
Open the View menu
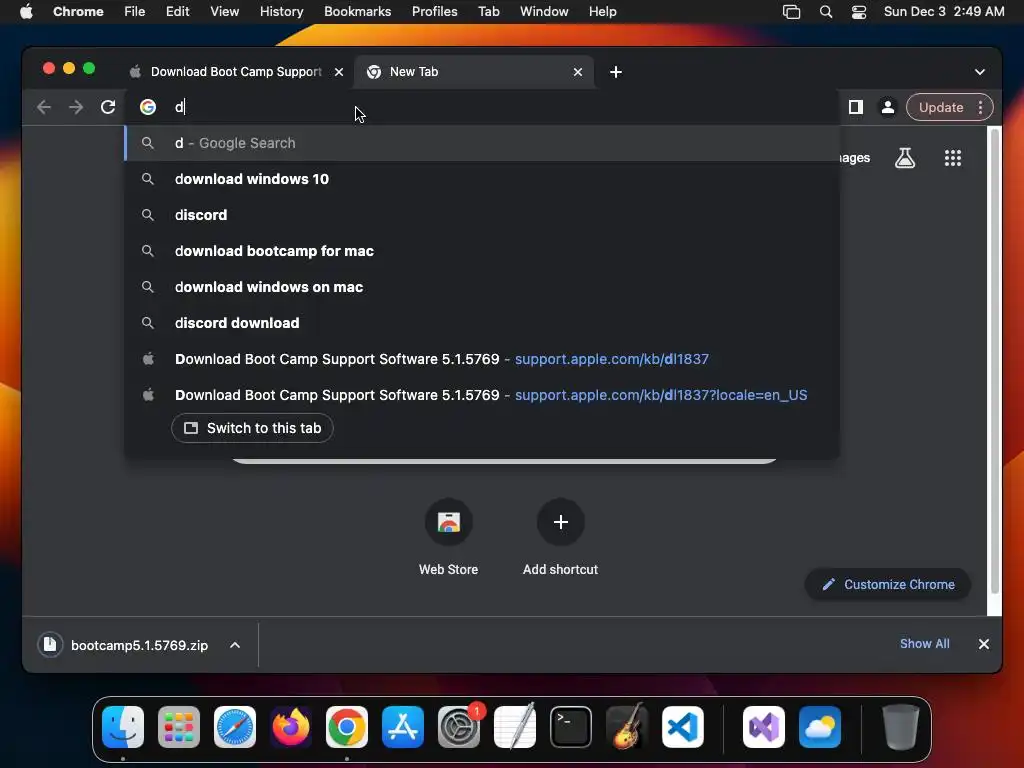(224, 12)
